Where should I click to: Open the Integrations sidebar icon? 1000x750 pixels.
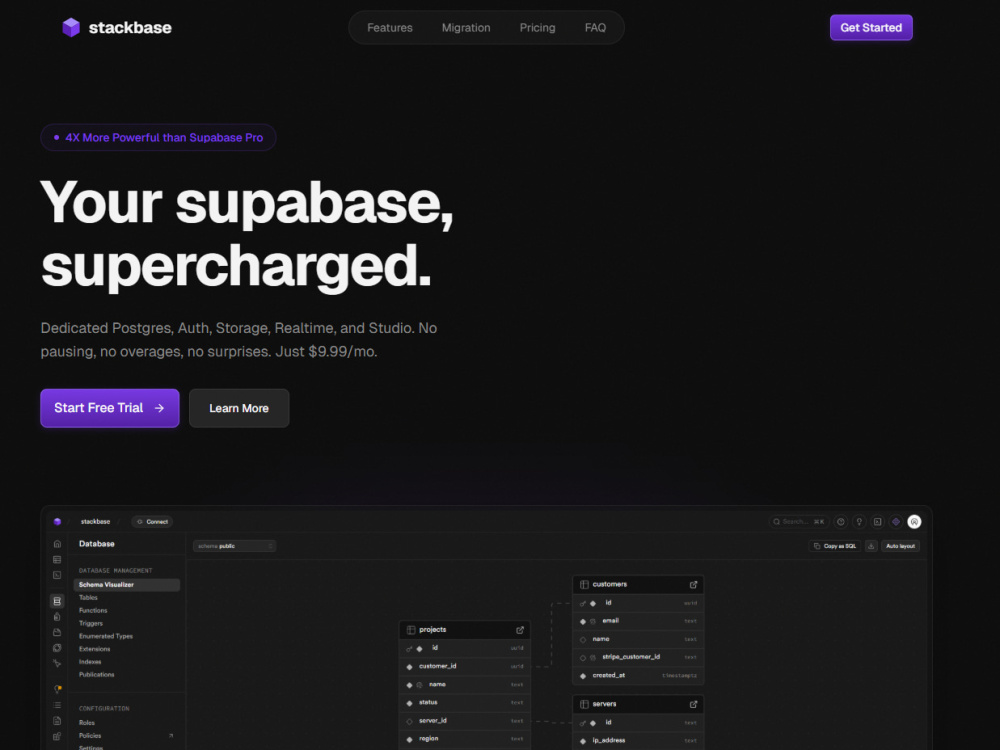pos(57,737)
